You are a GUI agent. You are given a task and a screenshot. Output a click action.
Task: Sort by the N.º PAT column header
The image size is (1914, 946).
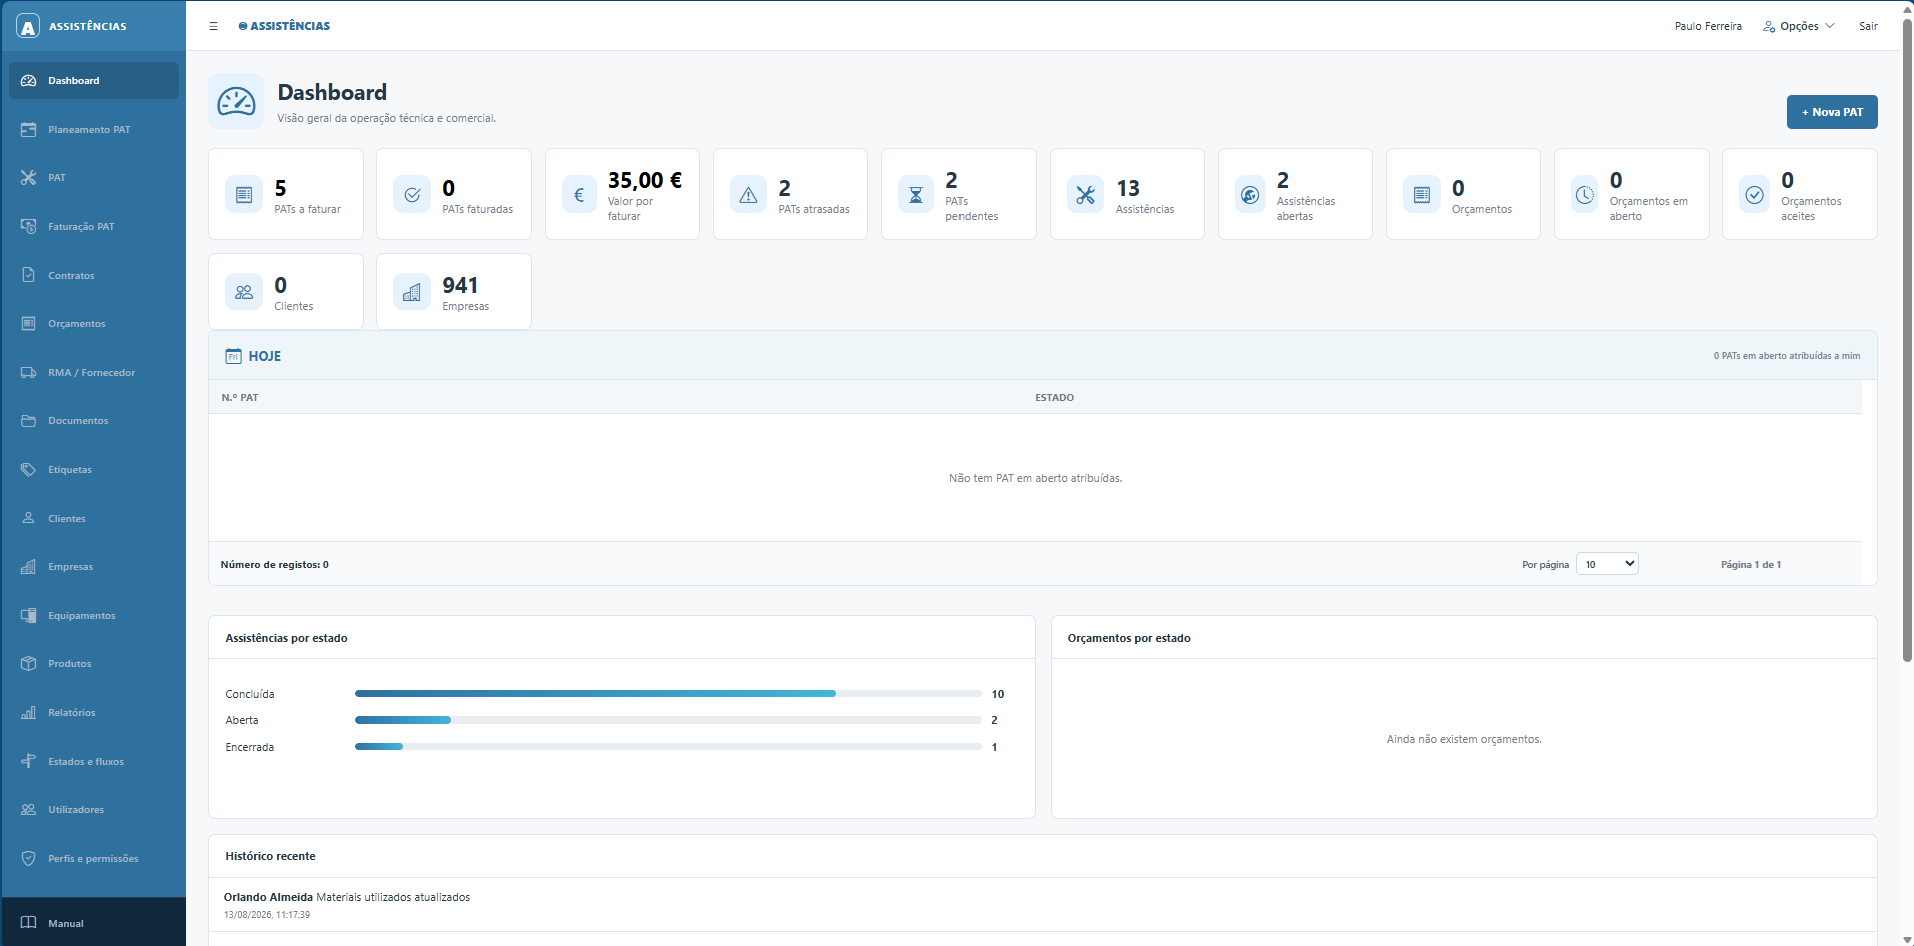(x=240, y=398)
